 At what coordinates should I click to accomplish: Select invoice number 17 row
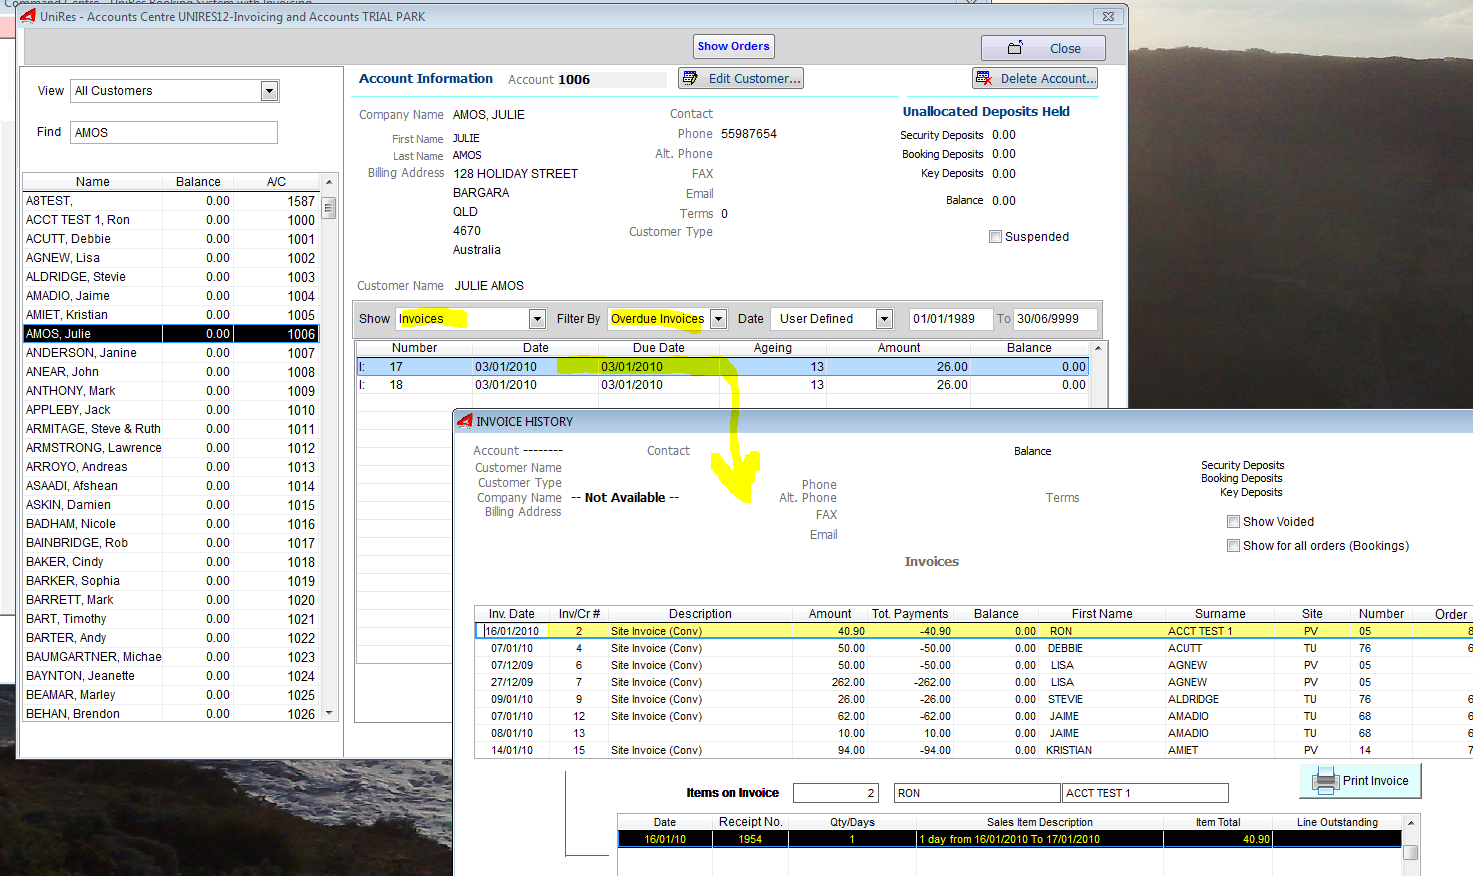click(722, 367)
